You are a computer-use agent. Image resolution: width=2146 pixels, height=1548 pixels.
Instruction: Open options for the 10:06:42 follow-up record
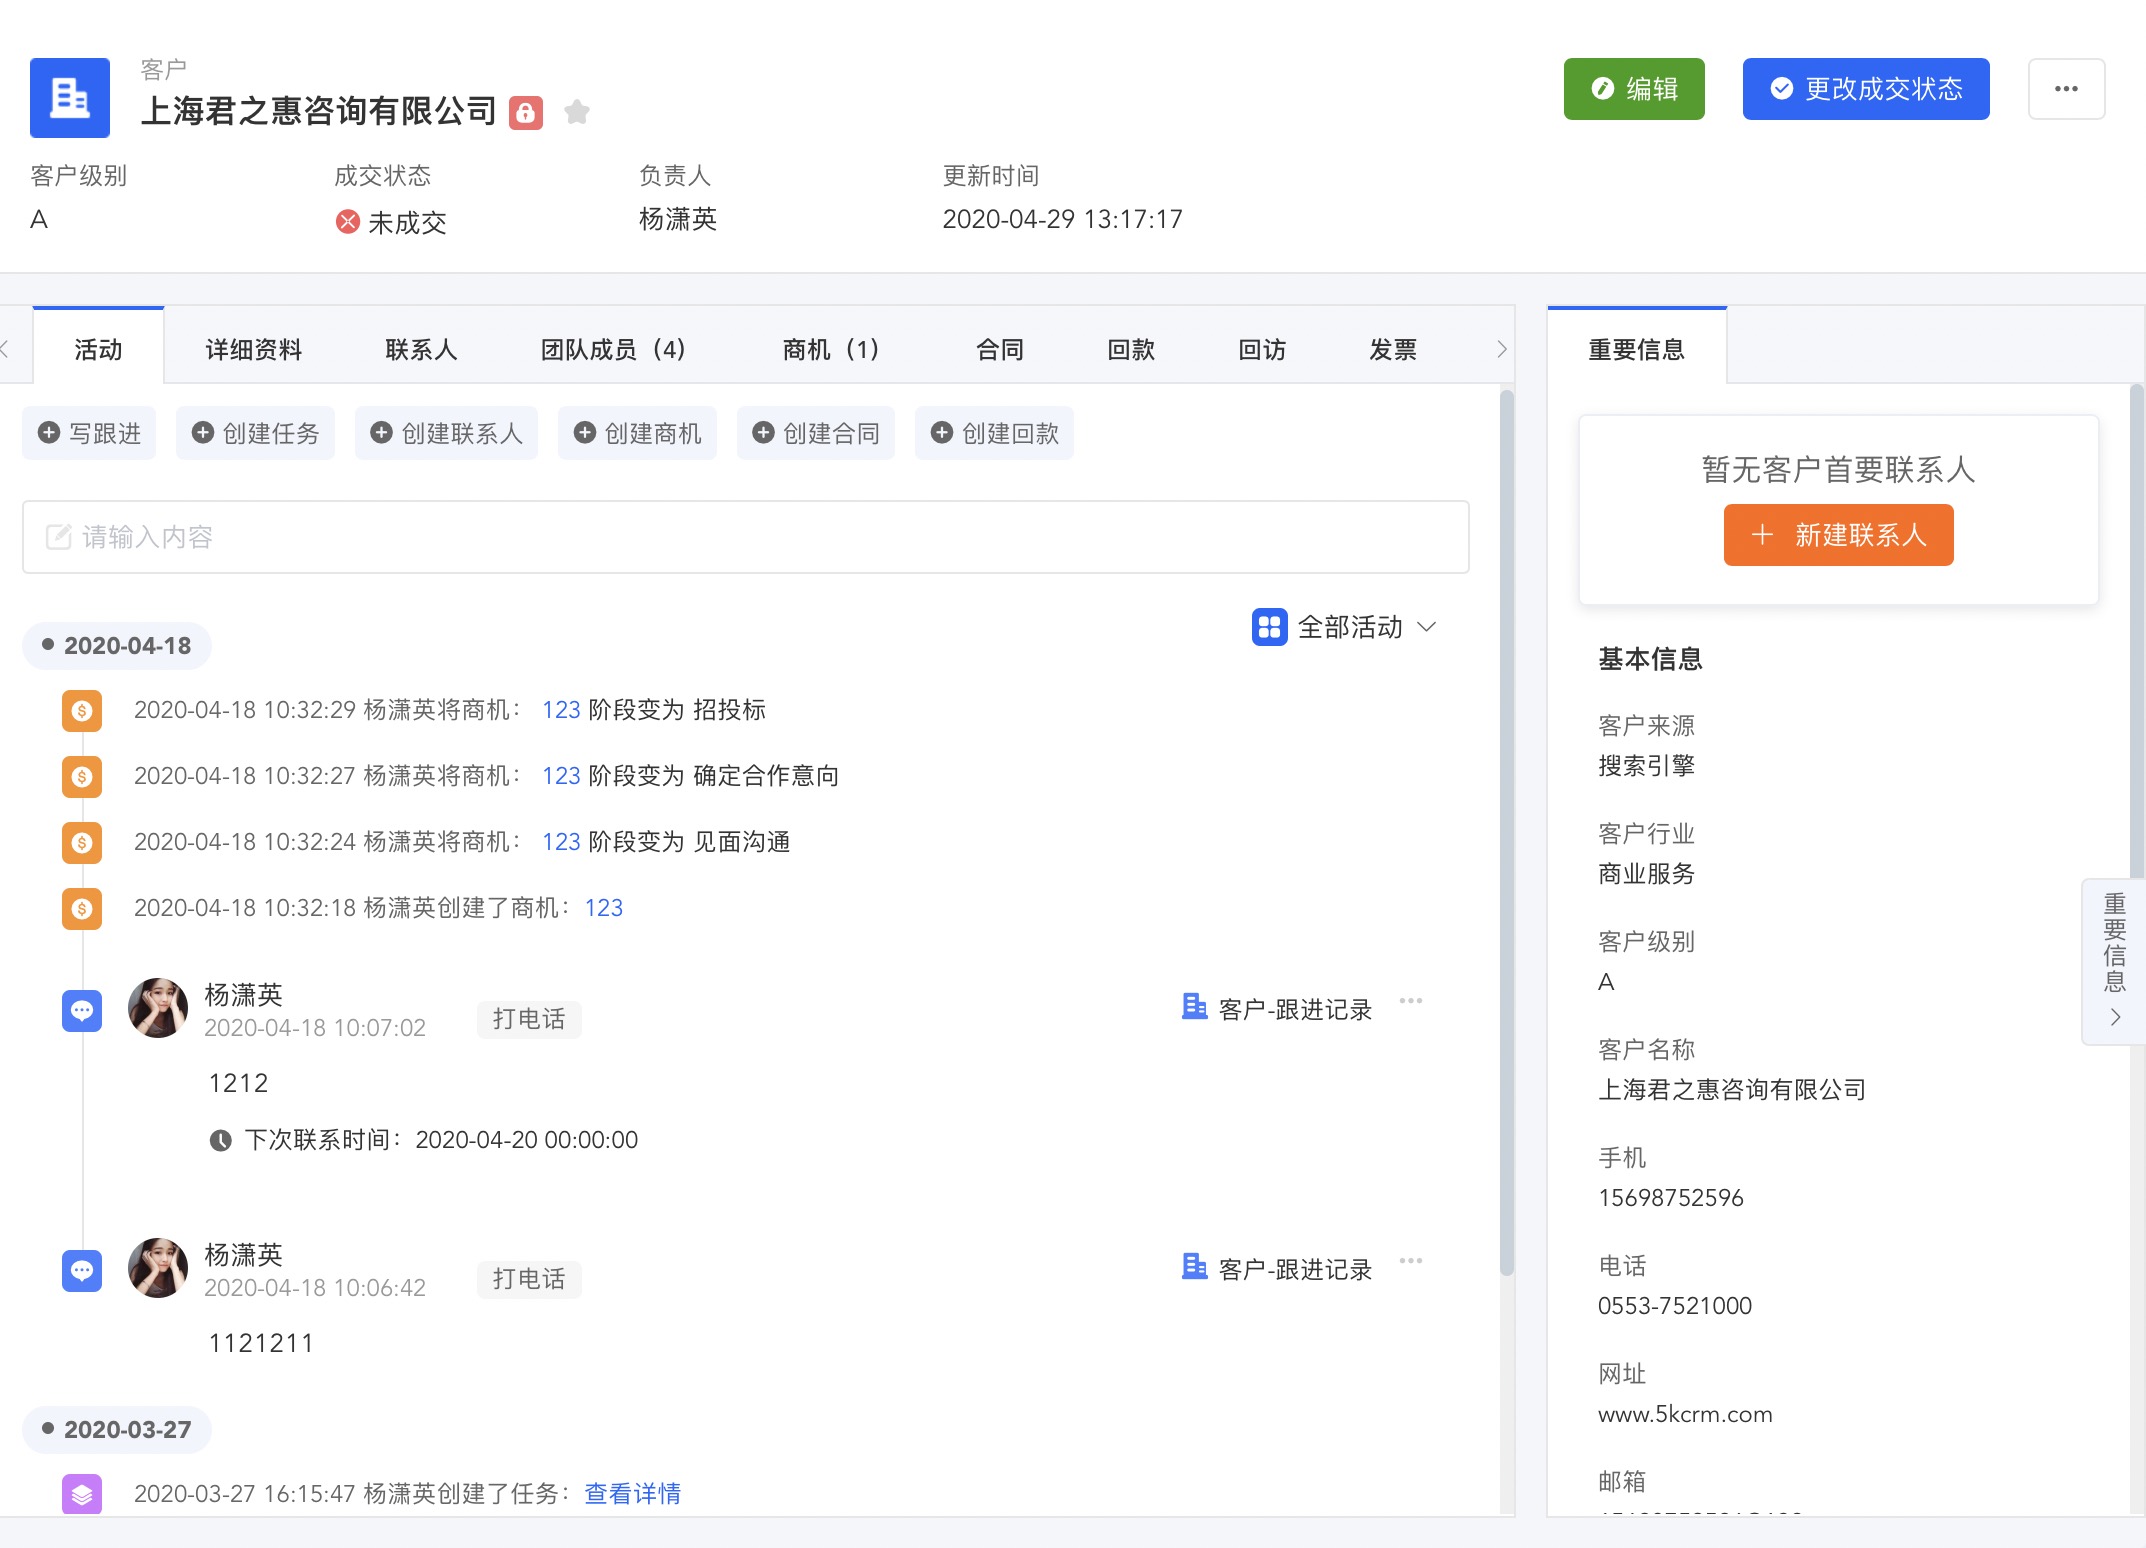1410,1261
